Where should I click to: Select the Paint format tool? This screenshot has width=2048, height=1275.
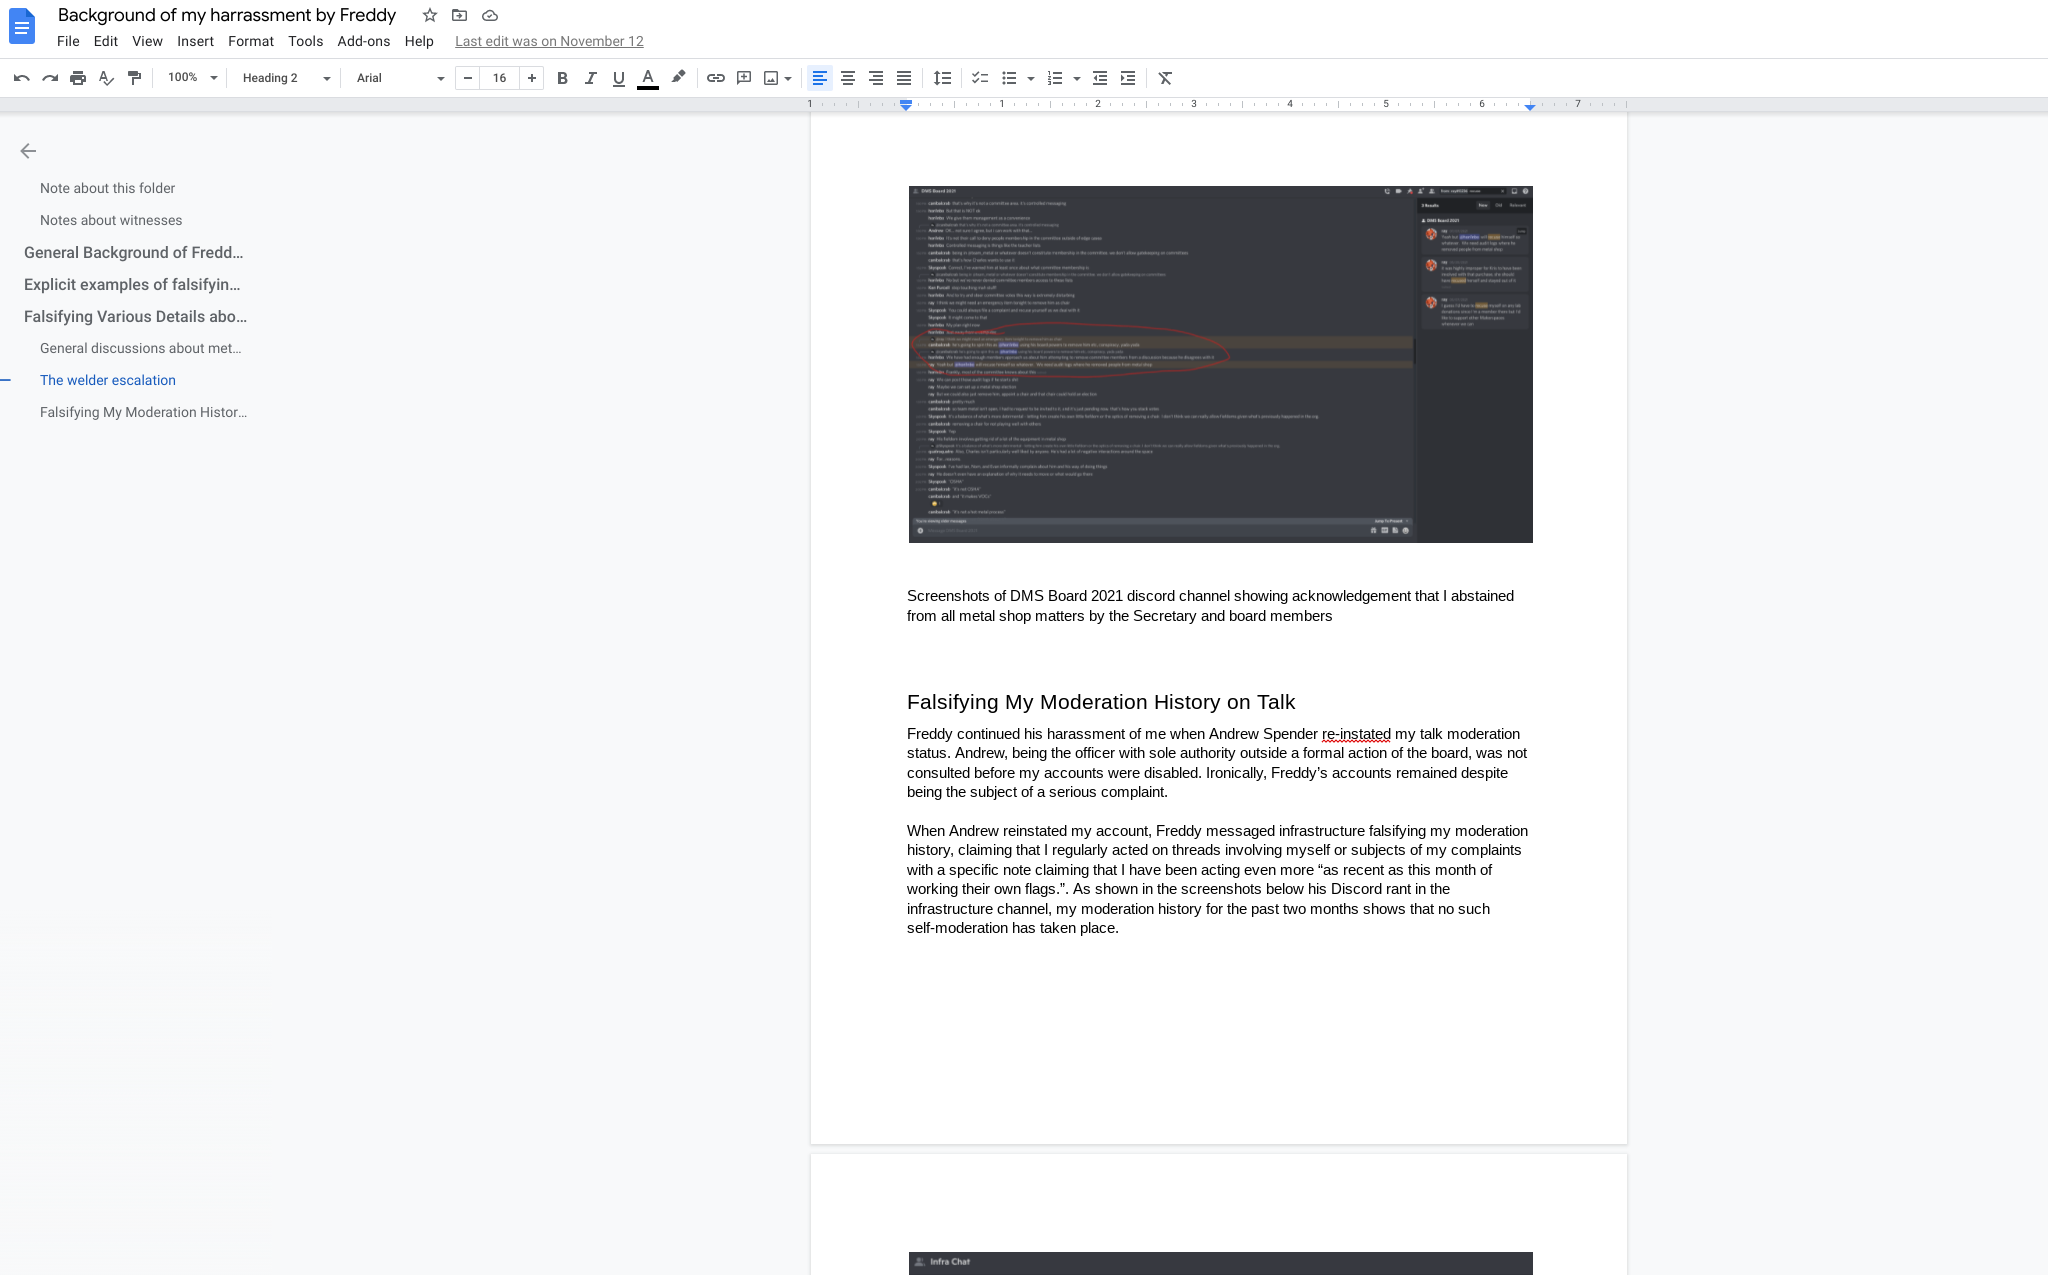pos(134,78)
